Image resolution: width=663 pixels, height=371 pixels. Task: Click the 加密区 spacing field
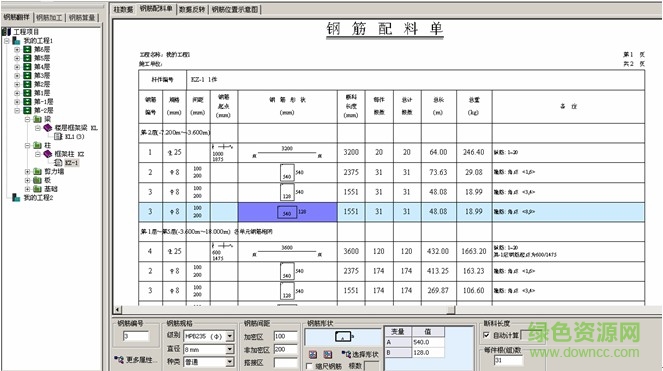[286, 336]
